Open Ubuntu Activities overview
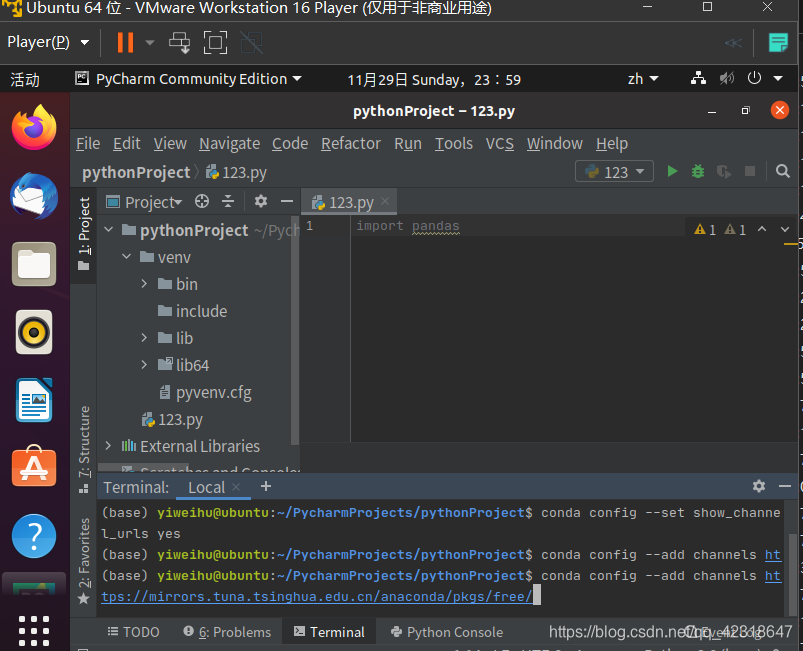Image resolution: width=803 pixels, height=651 pixels. point(25,79)
